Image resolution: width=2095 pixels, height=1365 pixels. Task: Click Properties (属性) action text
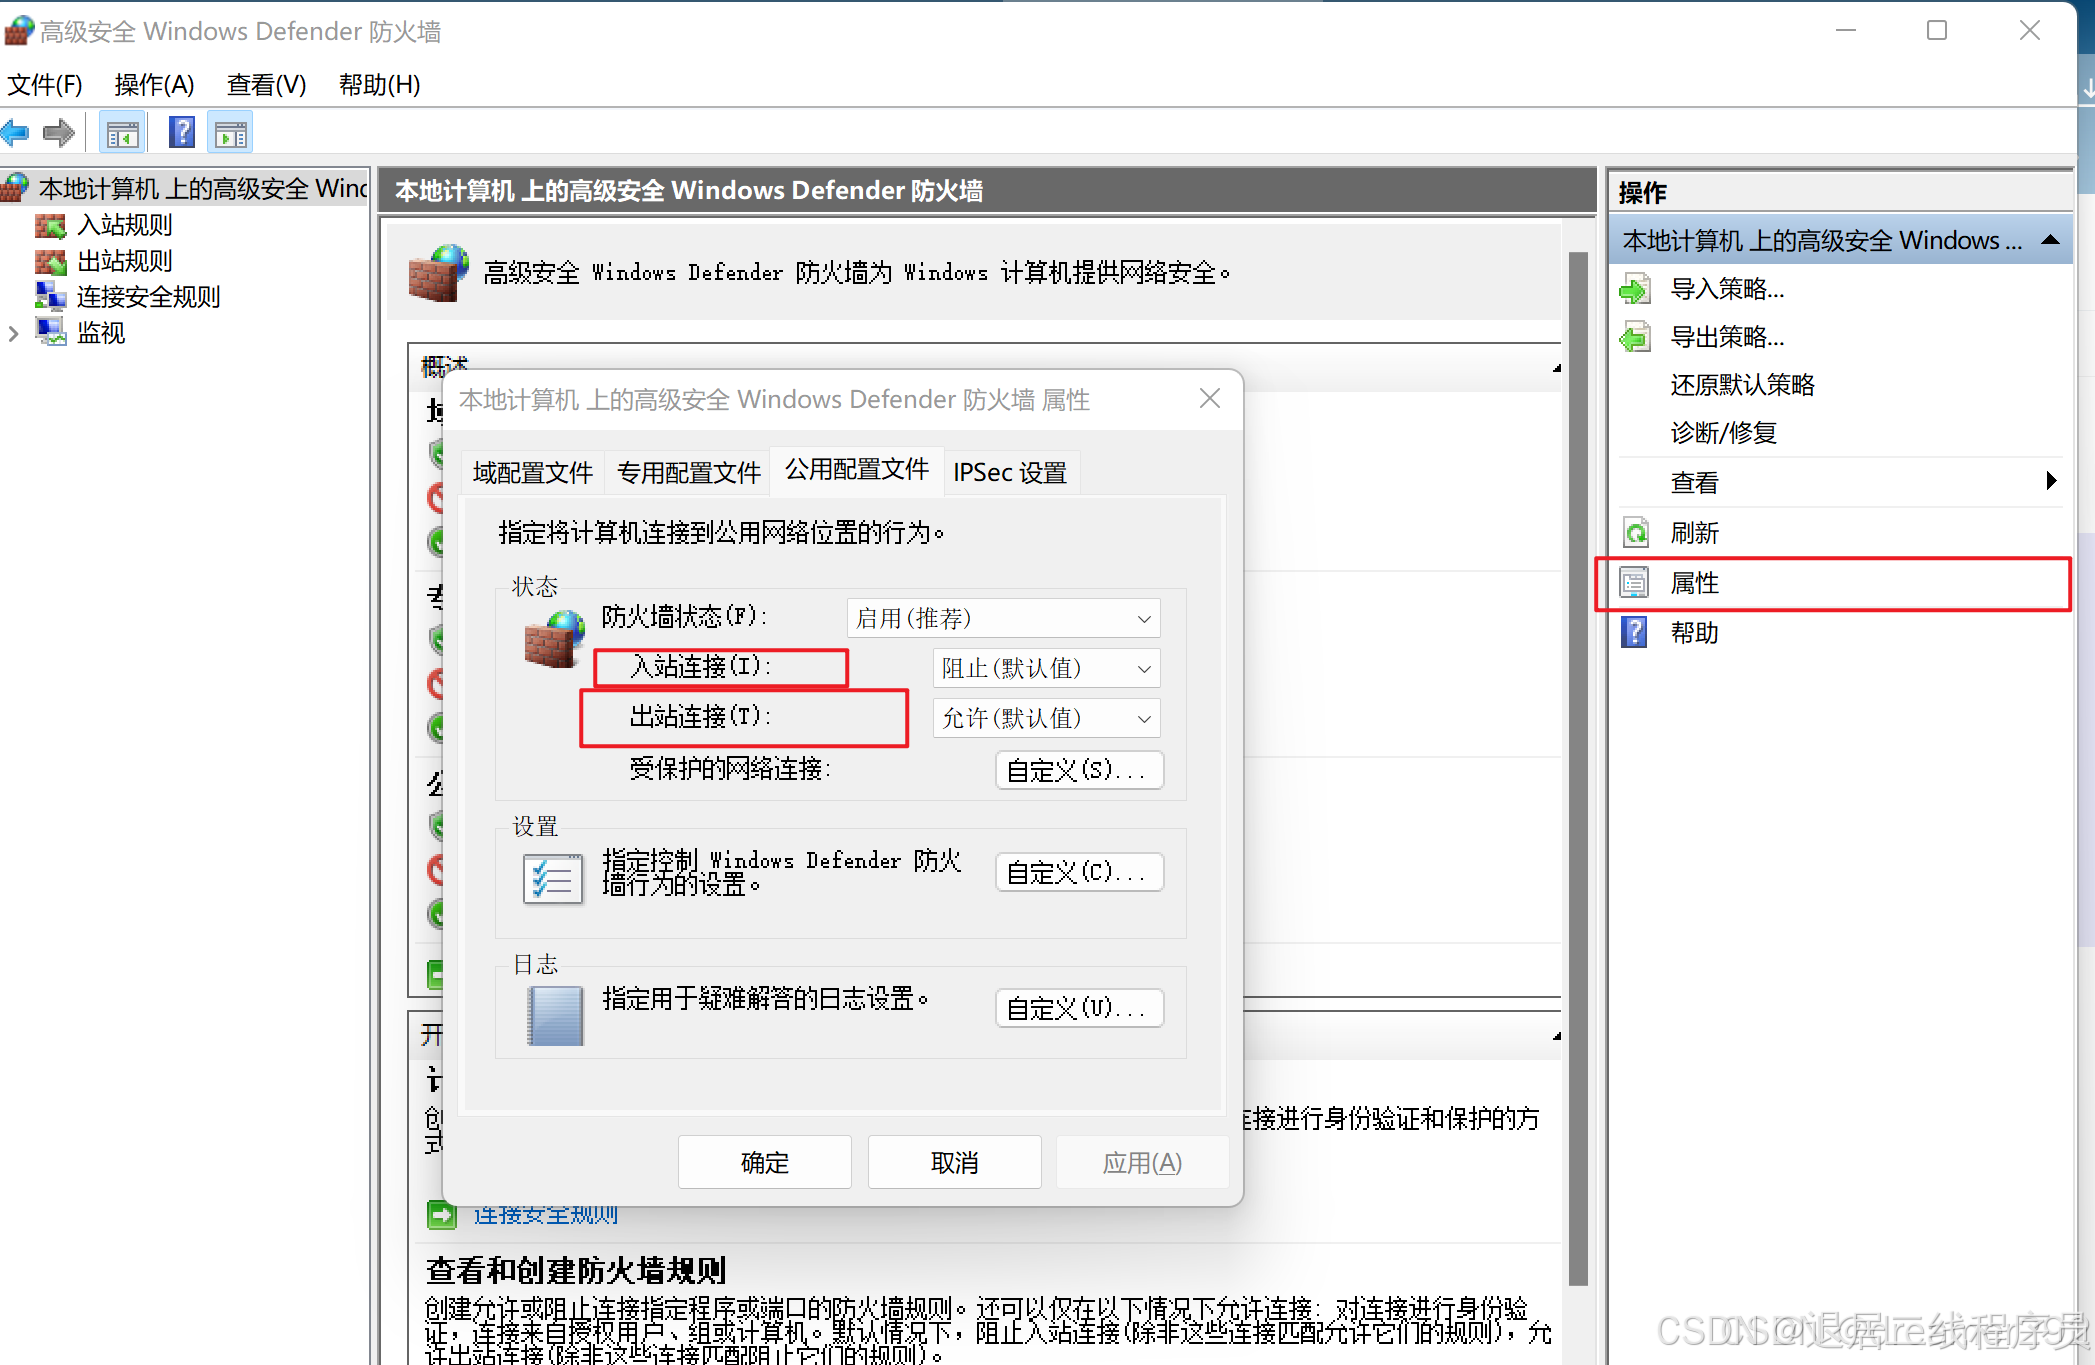1694,583
